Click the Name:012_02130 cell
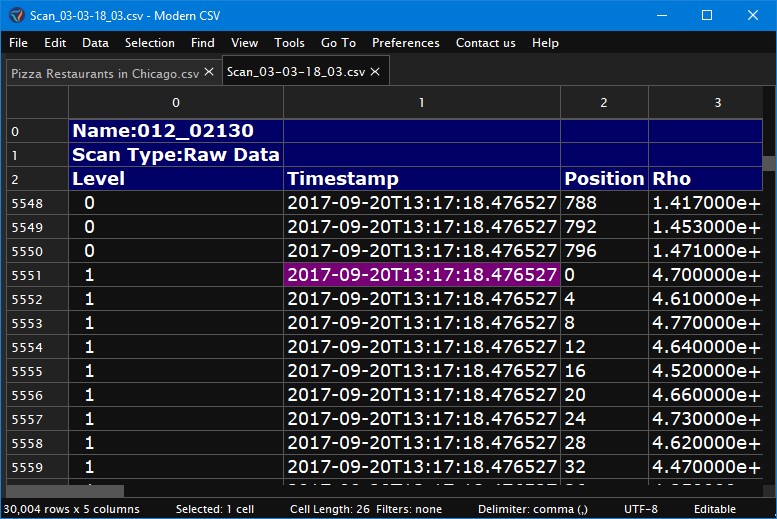 pyautogui.click(x=176, y=131)
